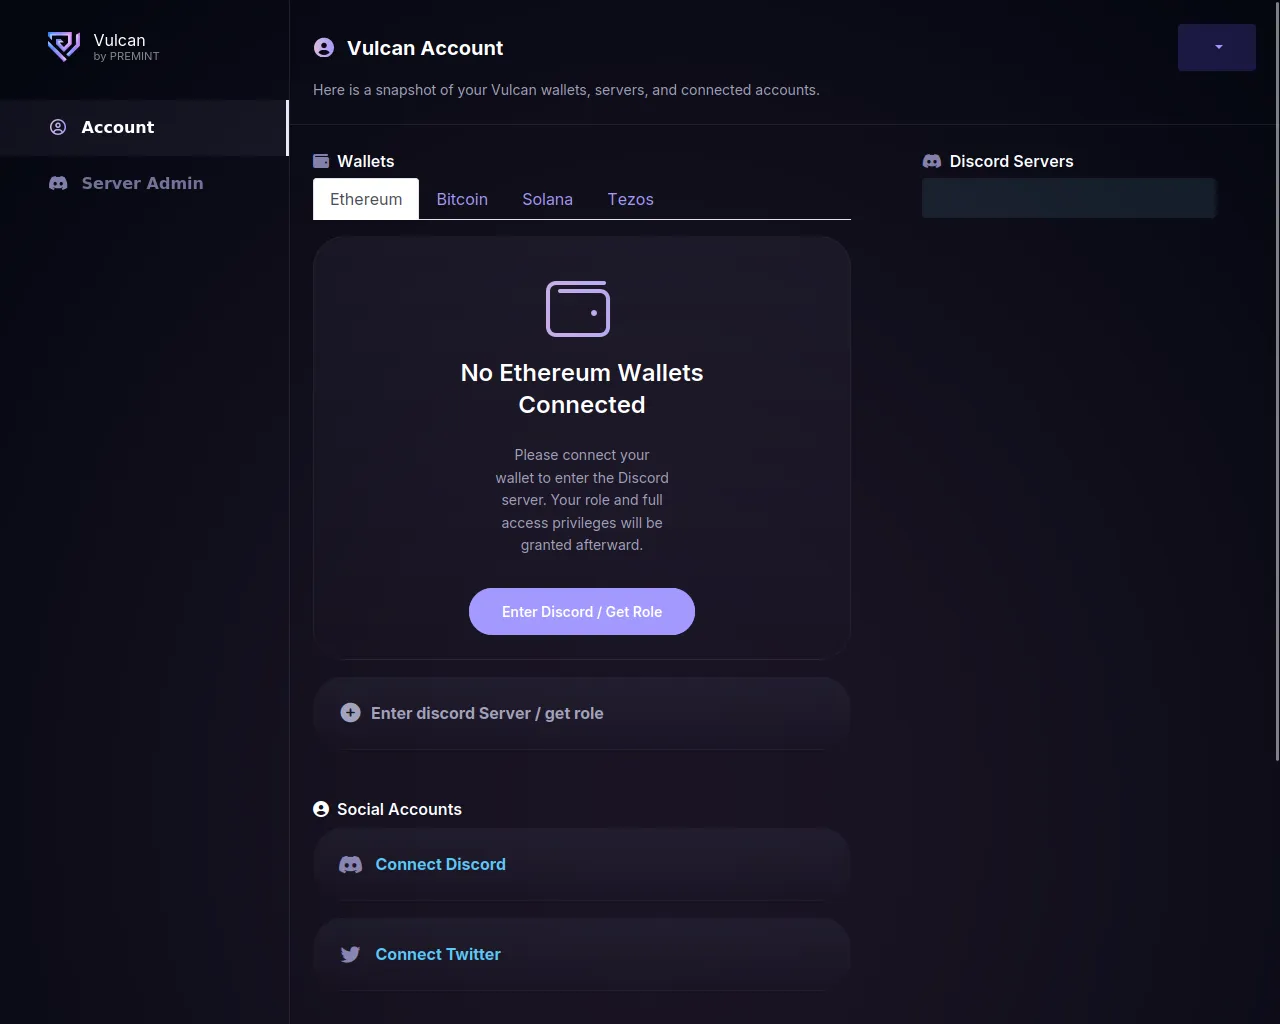
Task: Expand Enter discord Server / get role
Action: (582, 713)
